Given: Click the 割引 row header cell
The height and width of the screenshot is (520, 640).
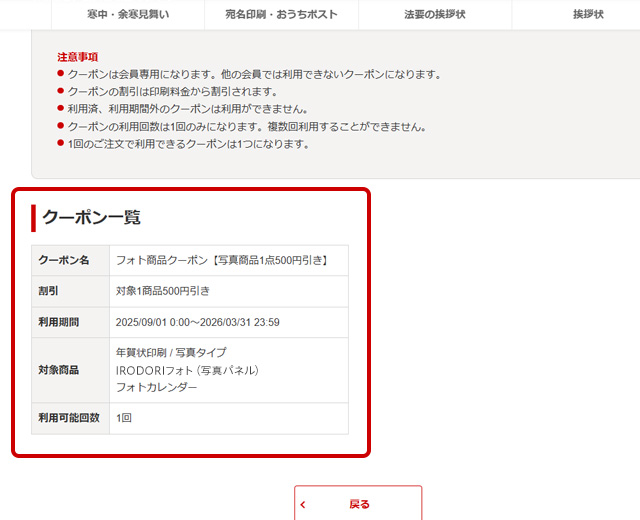Looking at the screenshot, I should 70,291.
